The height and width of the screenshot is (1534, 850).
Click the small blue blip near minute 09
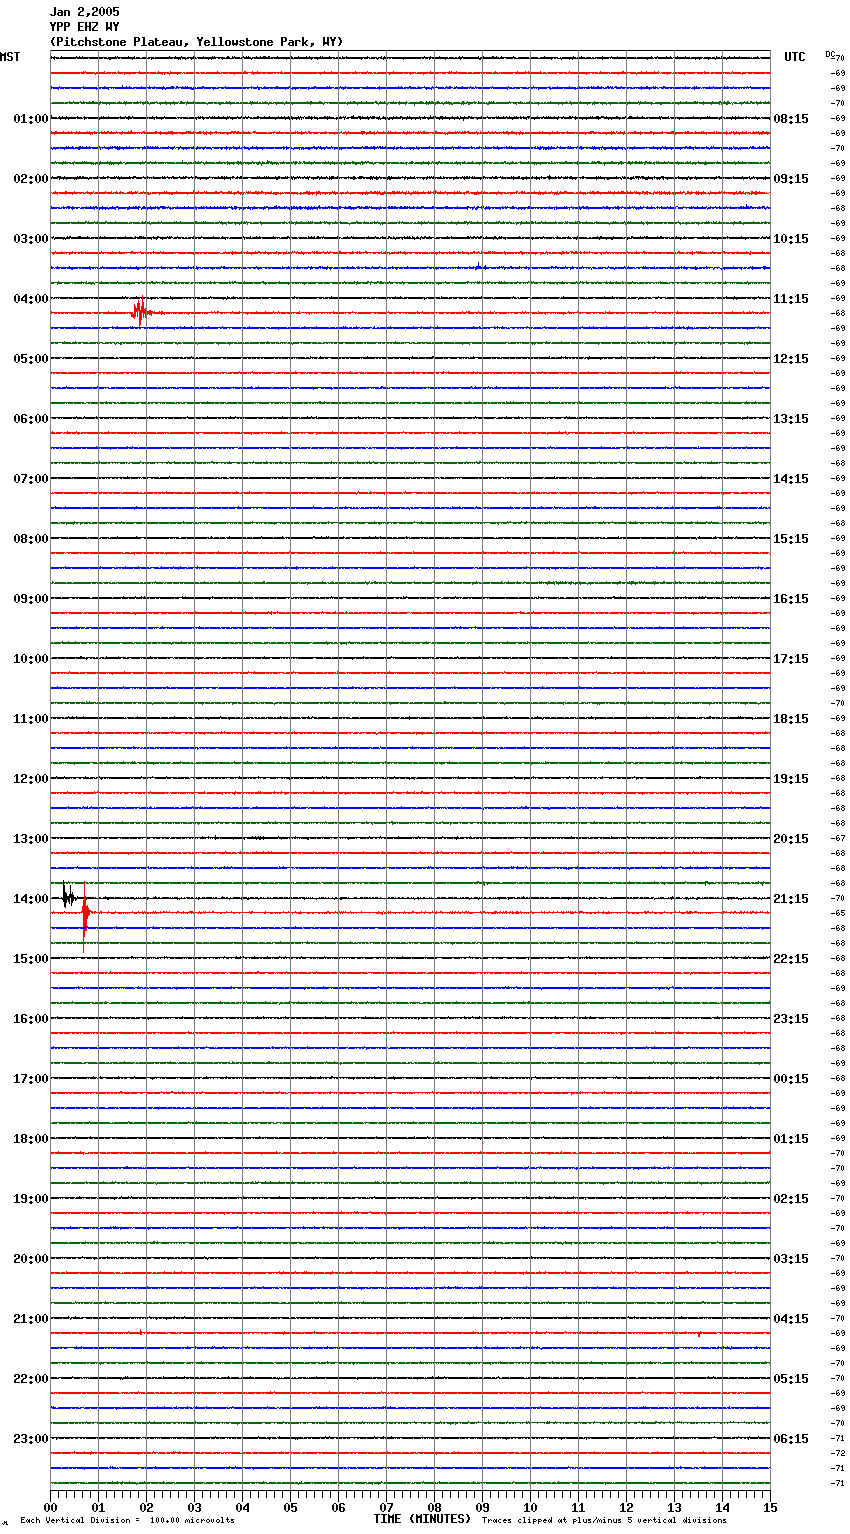479,266
